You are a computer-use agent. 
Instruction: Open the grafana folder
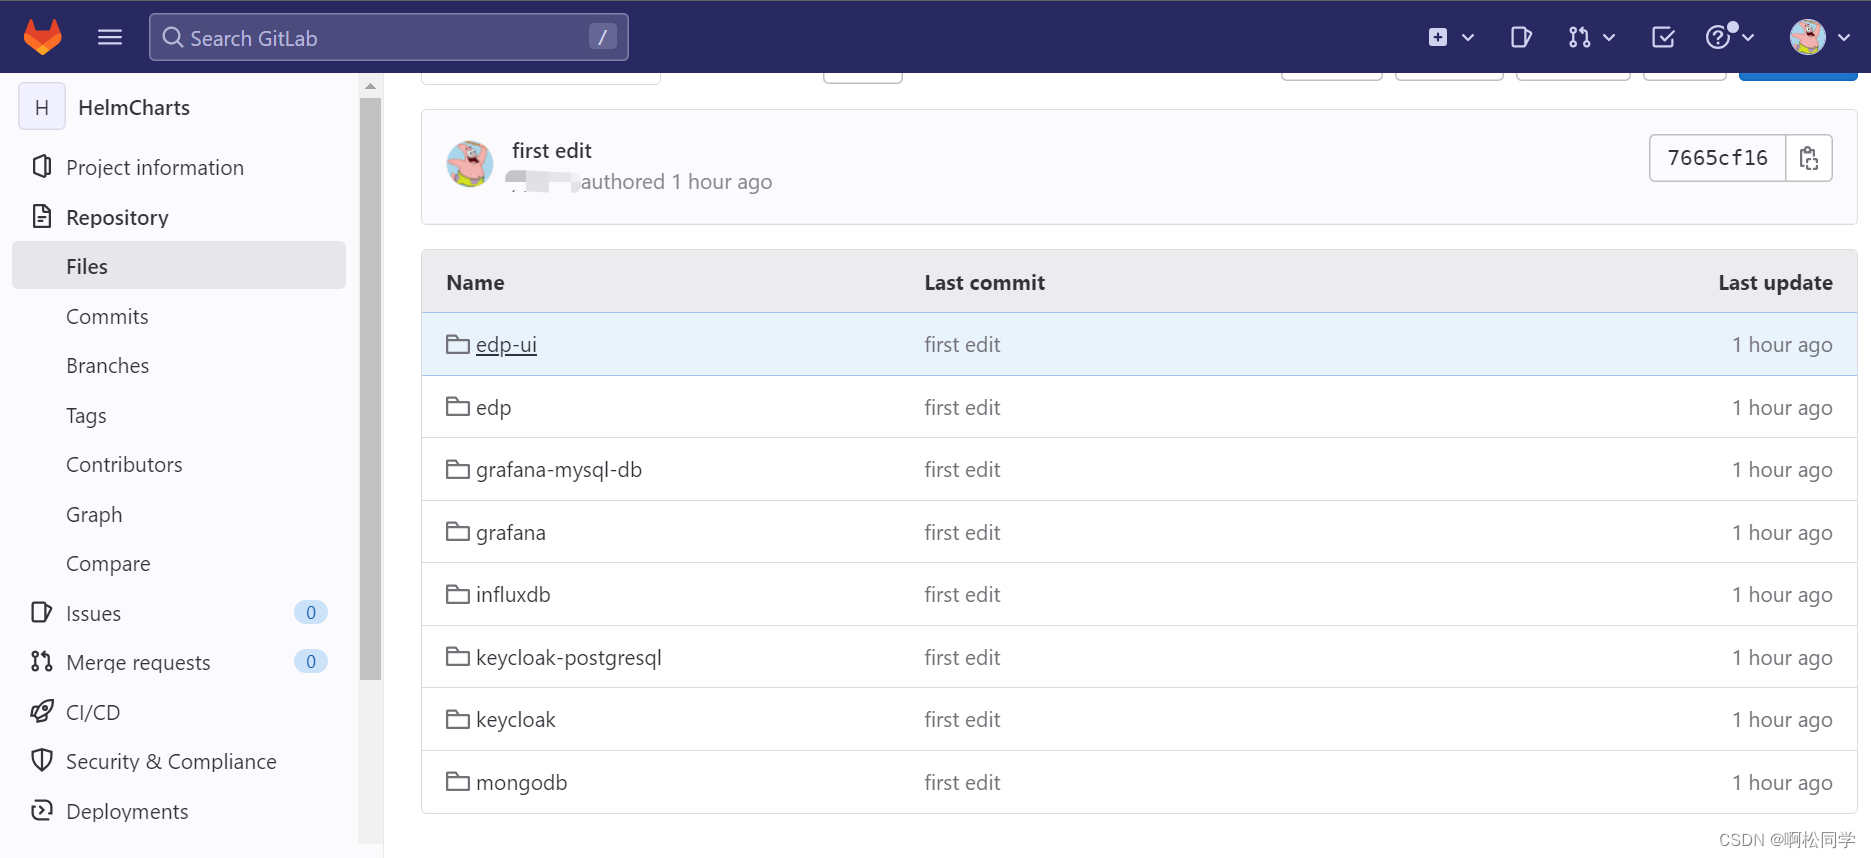(511, 532)
